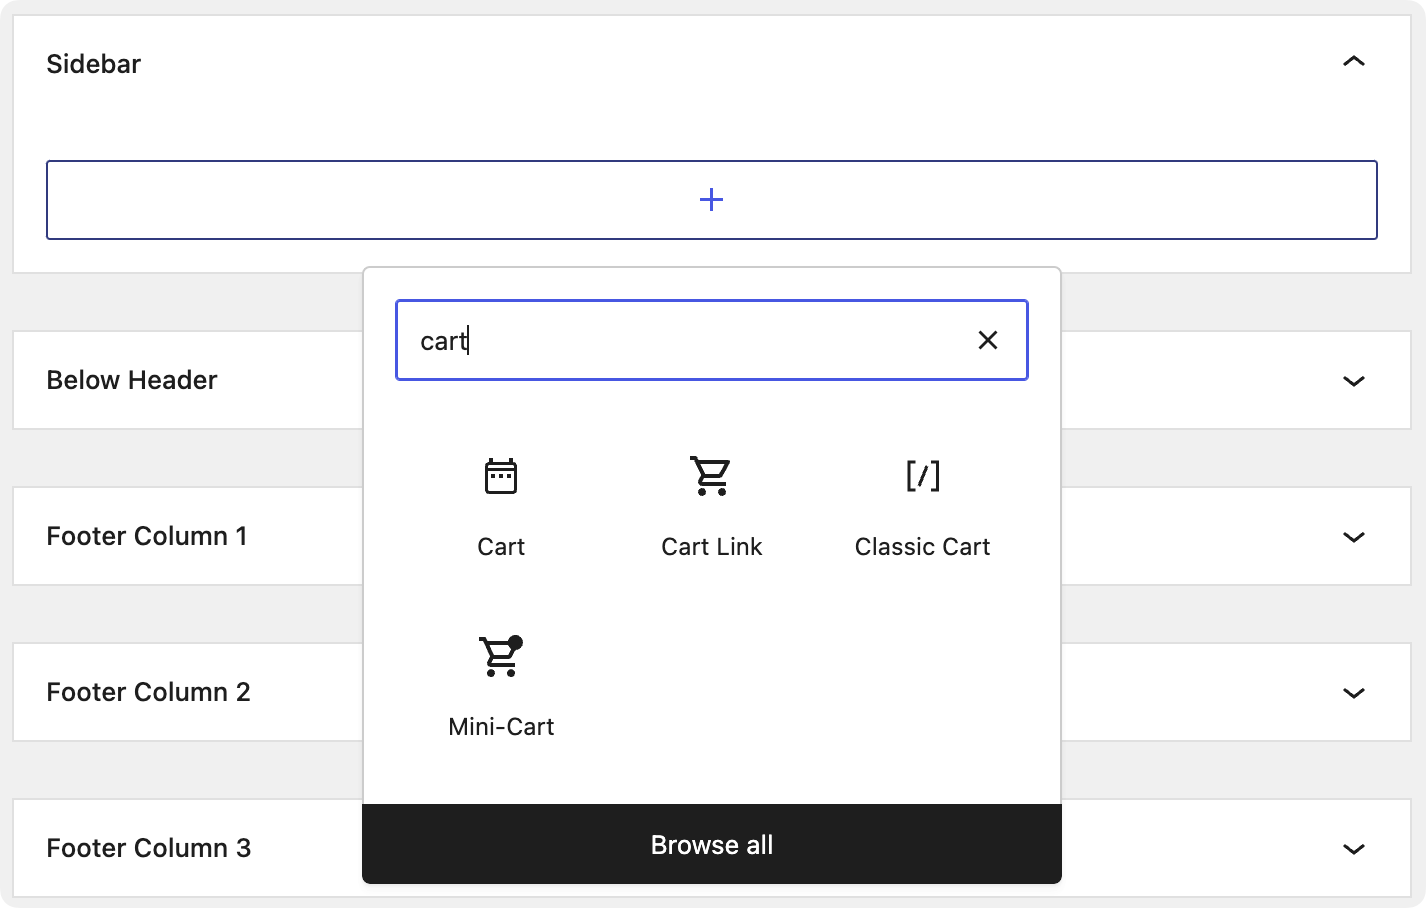1426x908 pixels.
Task: Clear the search field using the X icon
Action: click(x=988, y=340)
